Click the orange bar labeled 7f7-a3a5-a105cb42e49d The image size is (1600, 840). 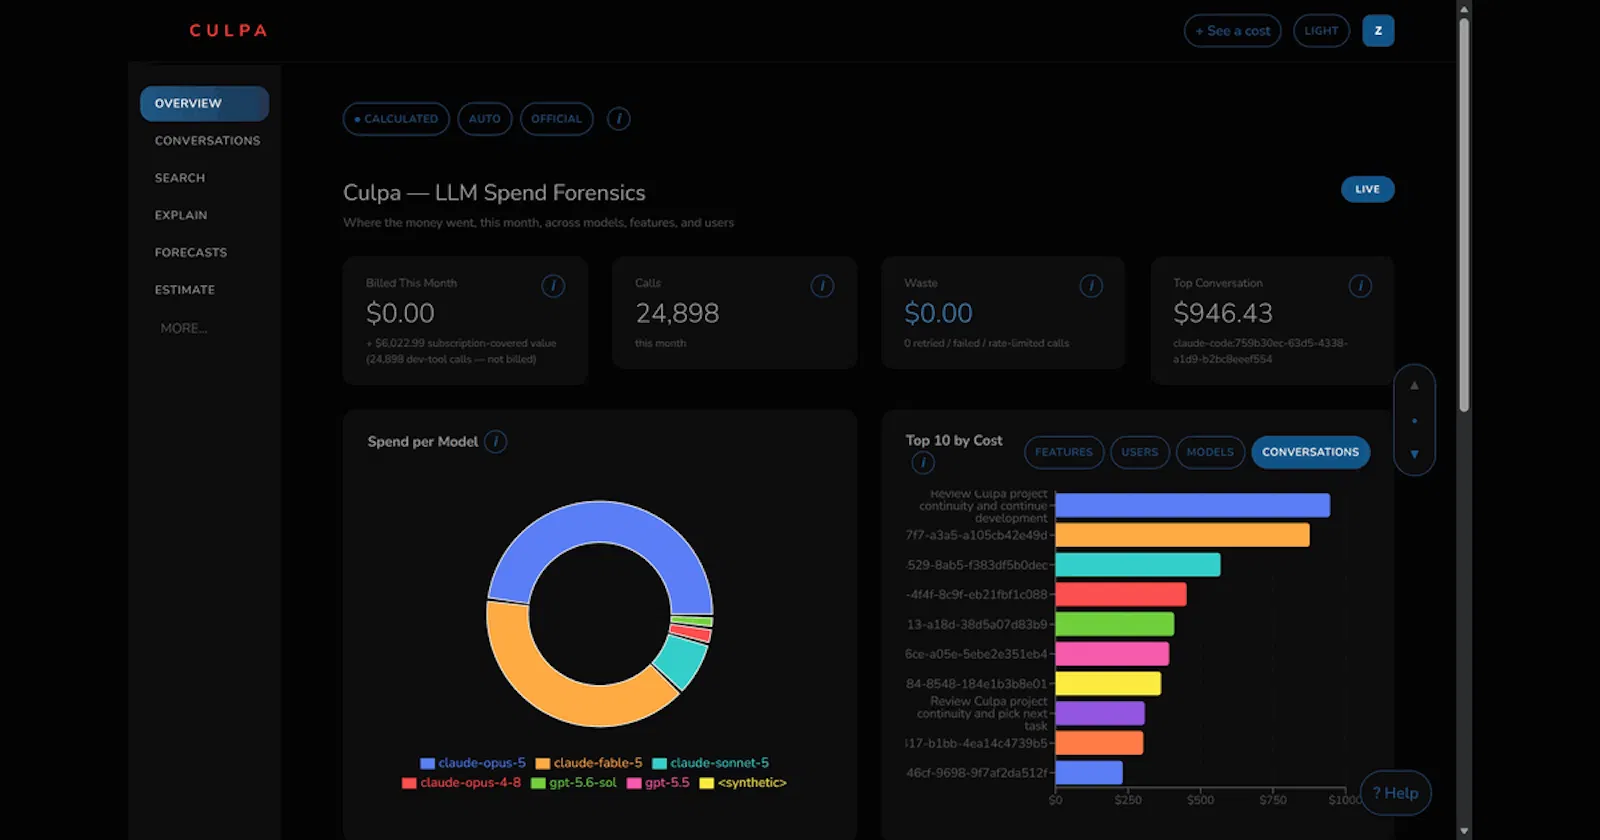1183,535
